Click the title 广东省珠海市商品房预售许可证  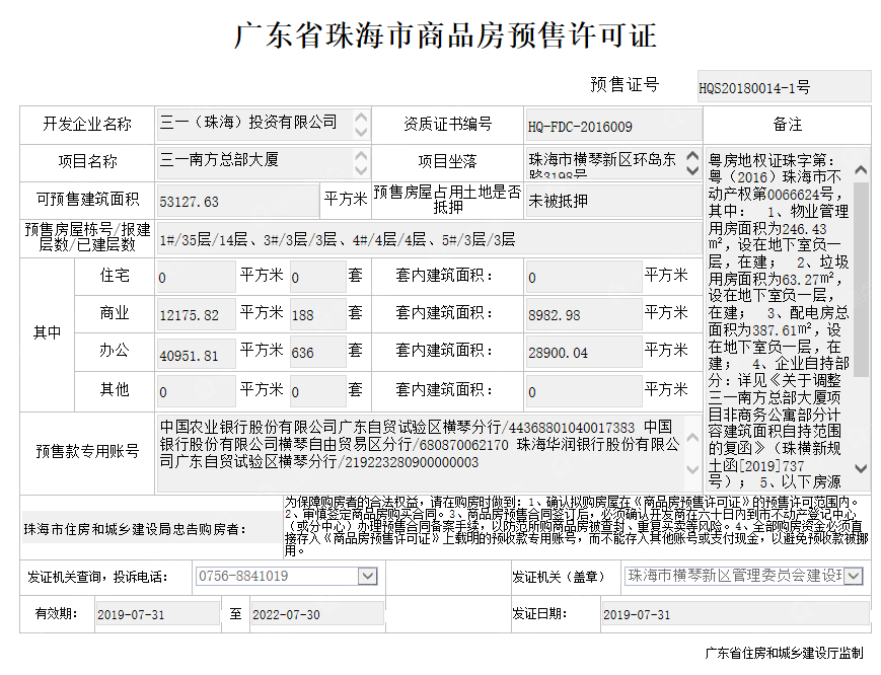445,35
